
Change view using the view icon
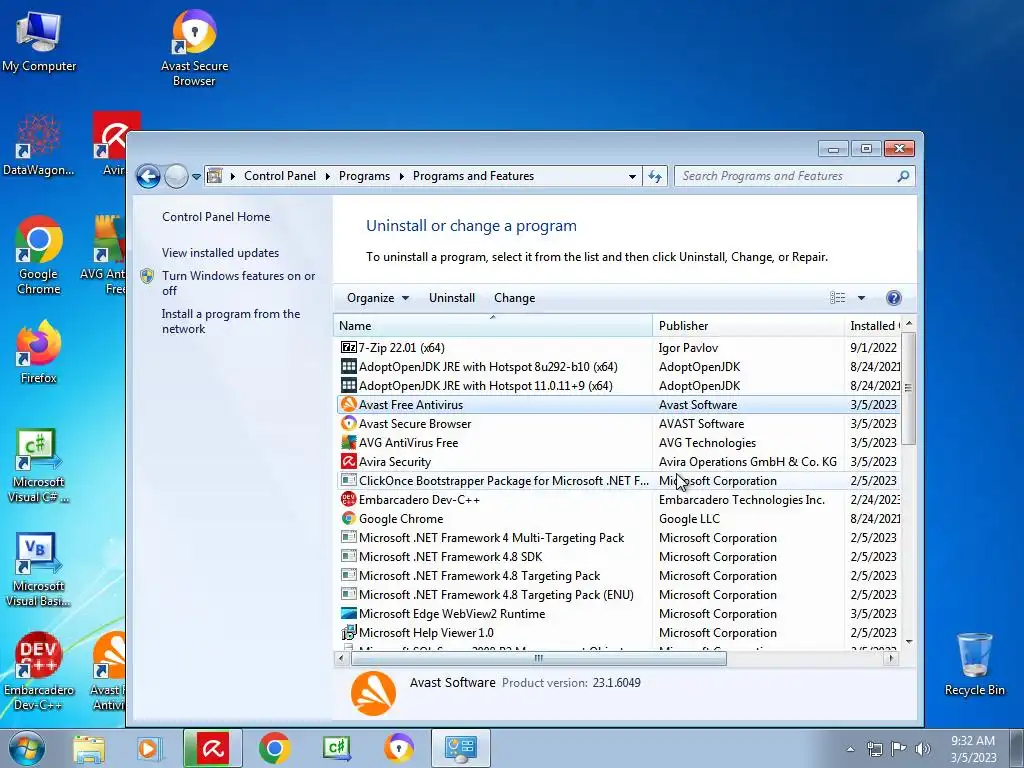(x=837, y=298)
